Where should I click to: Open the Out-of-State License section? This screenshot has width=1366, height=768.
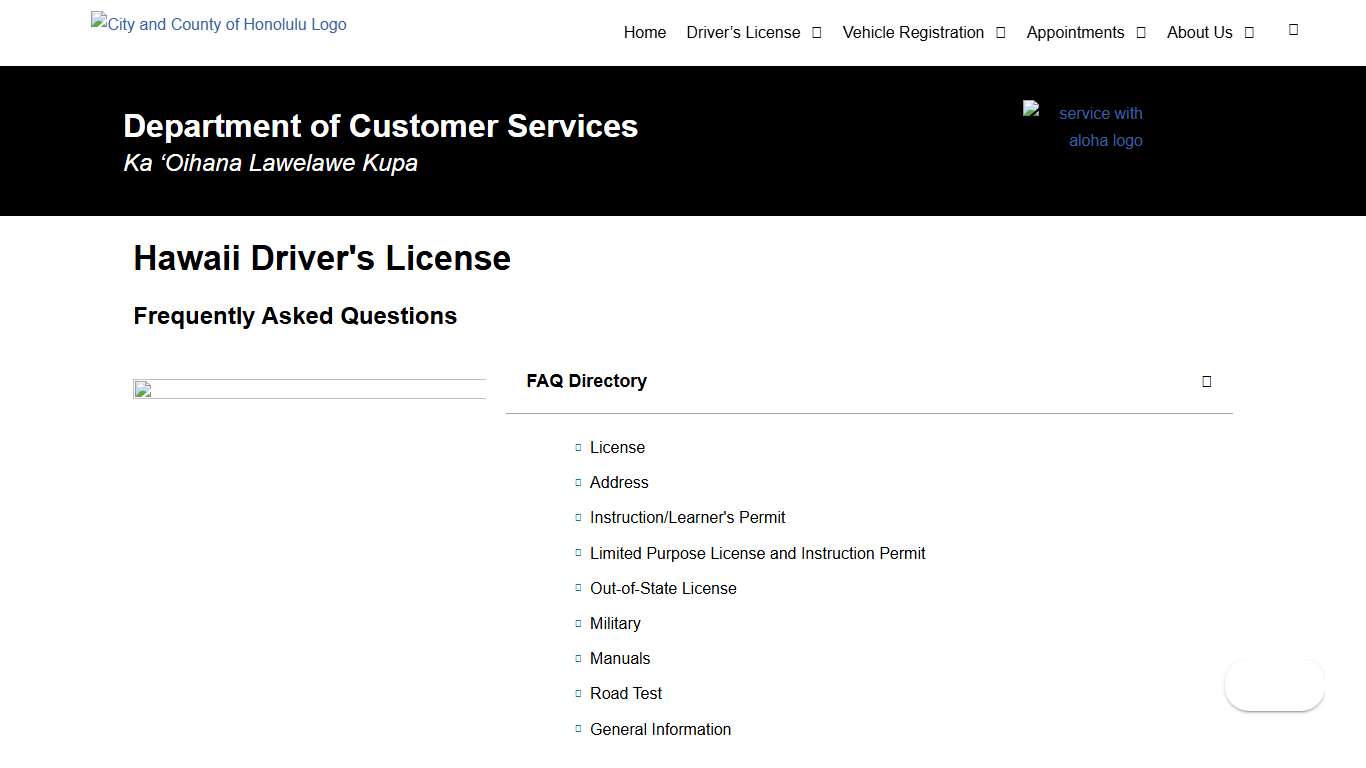tap(663, 588)
